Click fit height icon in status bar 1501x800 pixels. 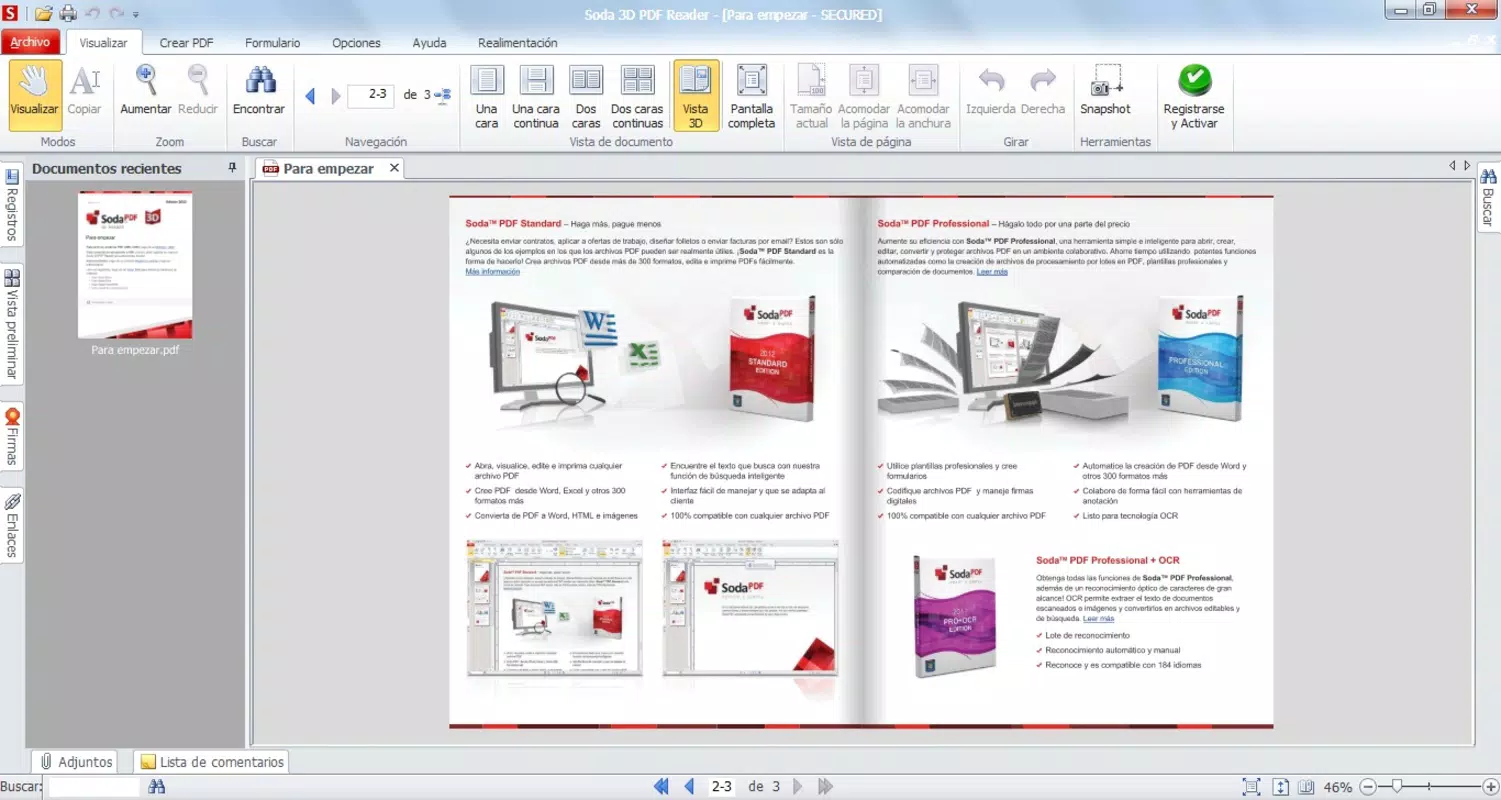coord(1280,787)
